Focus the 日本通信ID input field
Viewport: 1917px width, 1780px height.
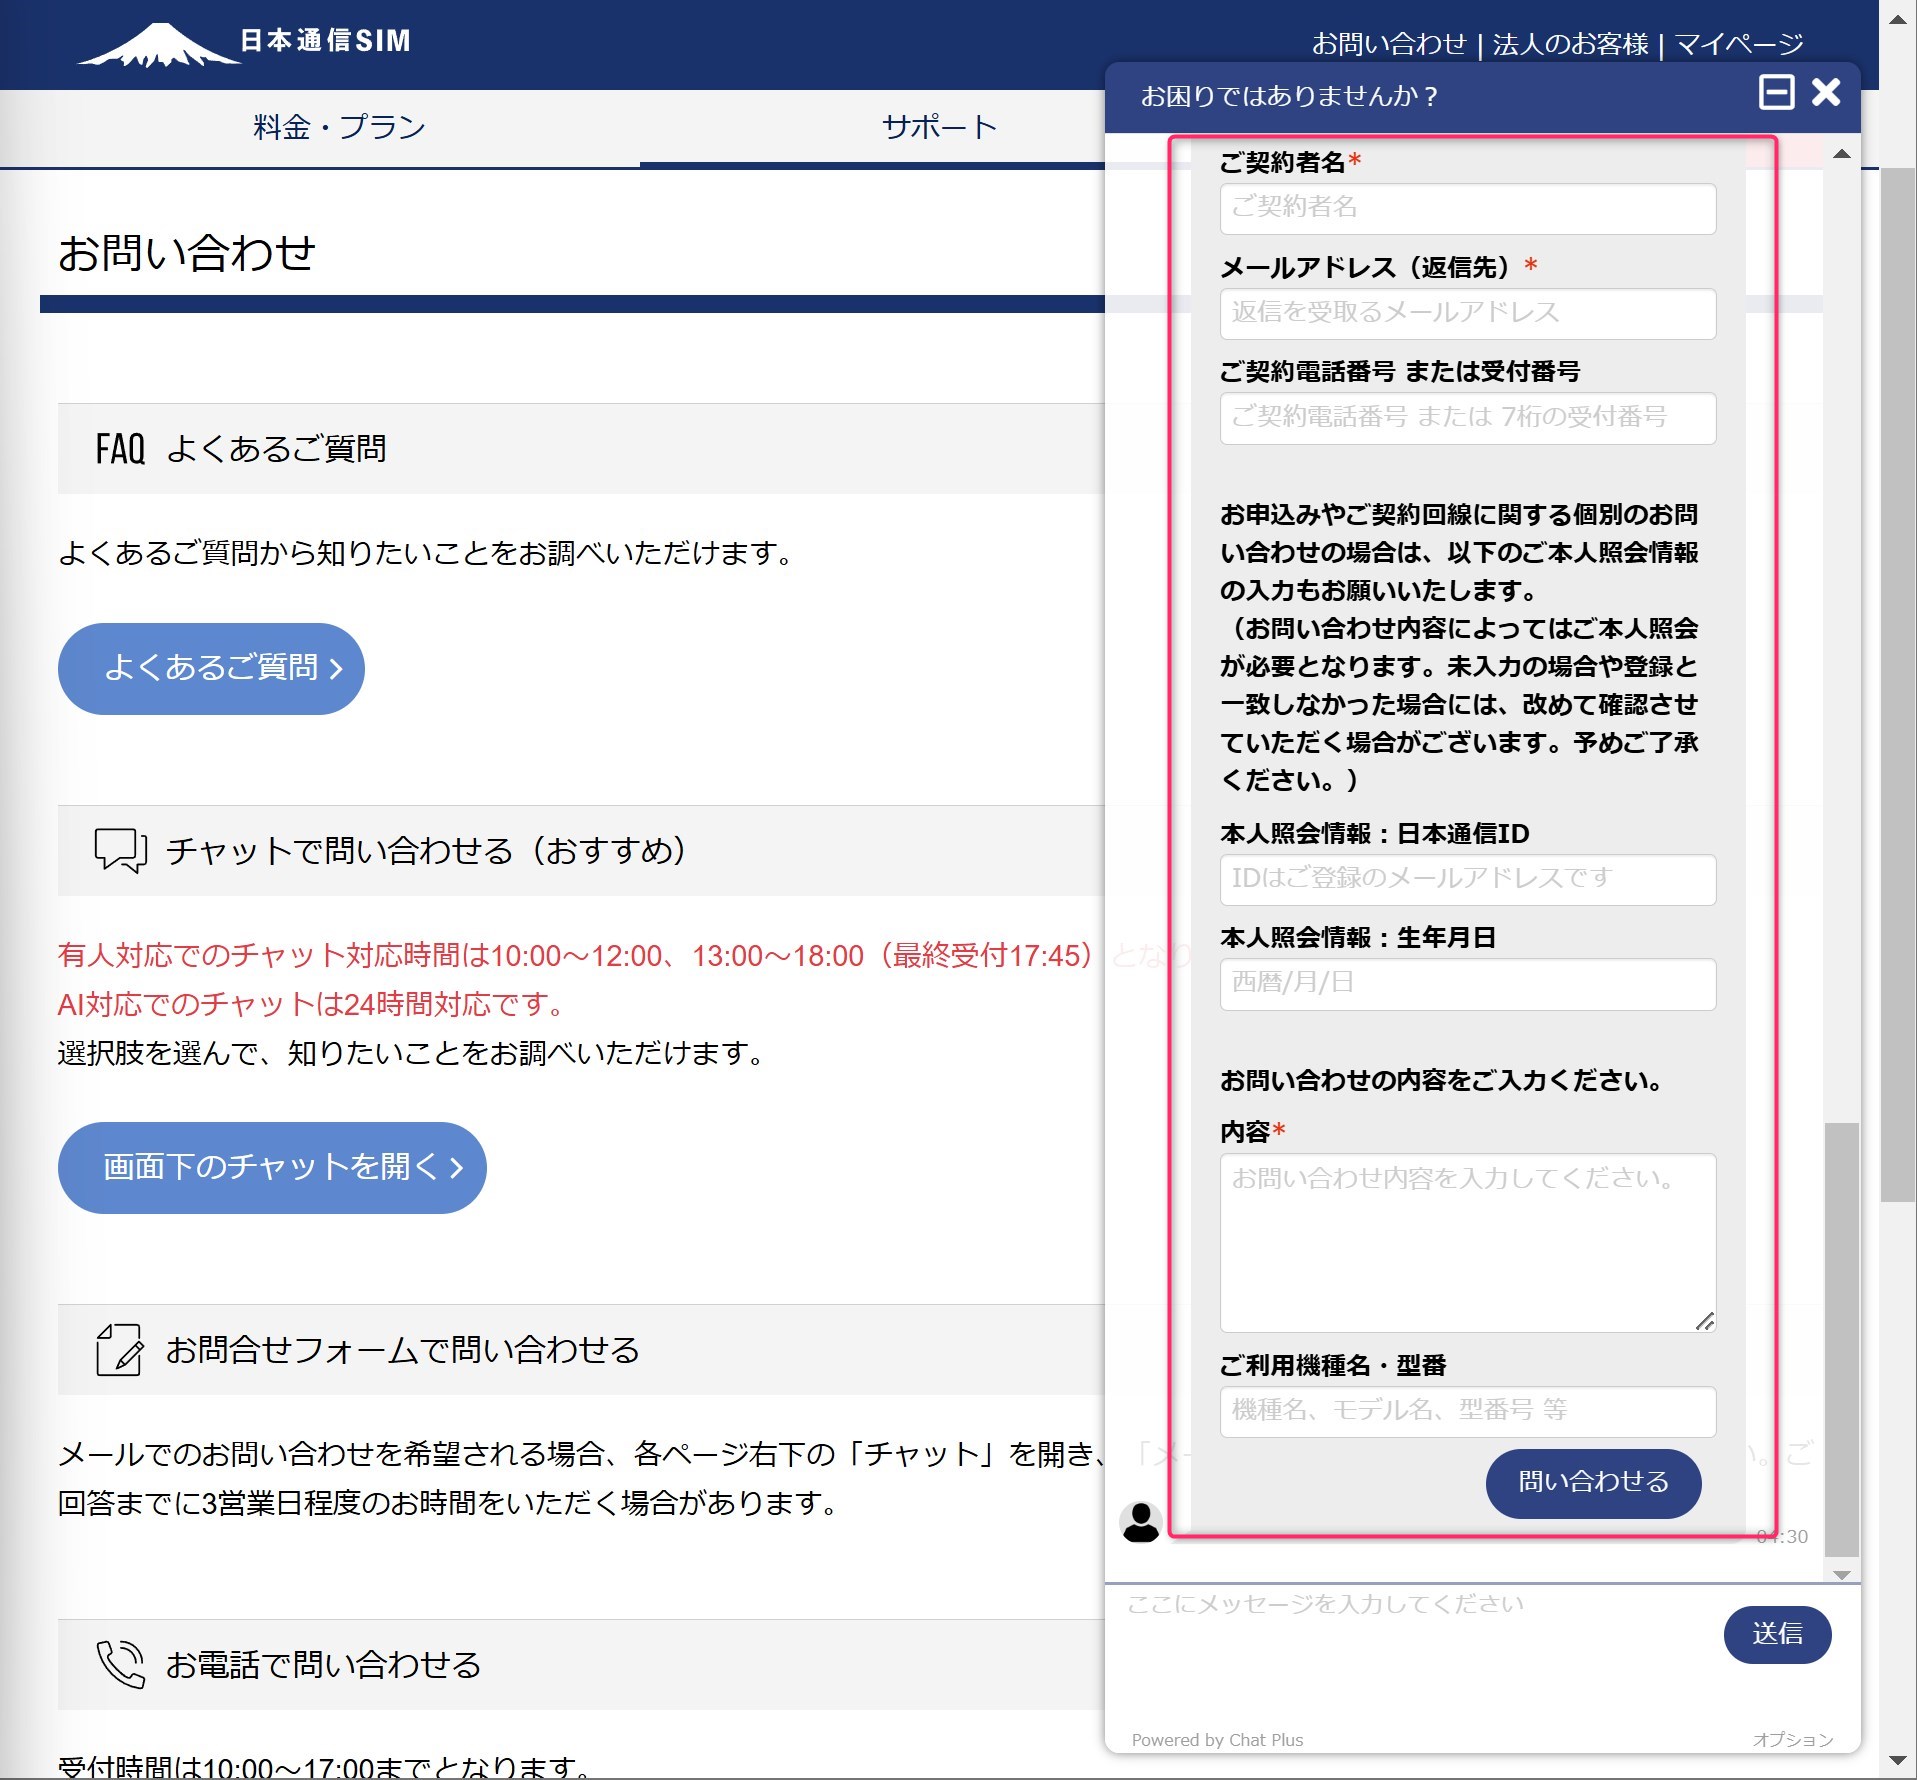point(1467,879)
